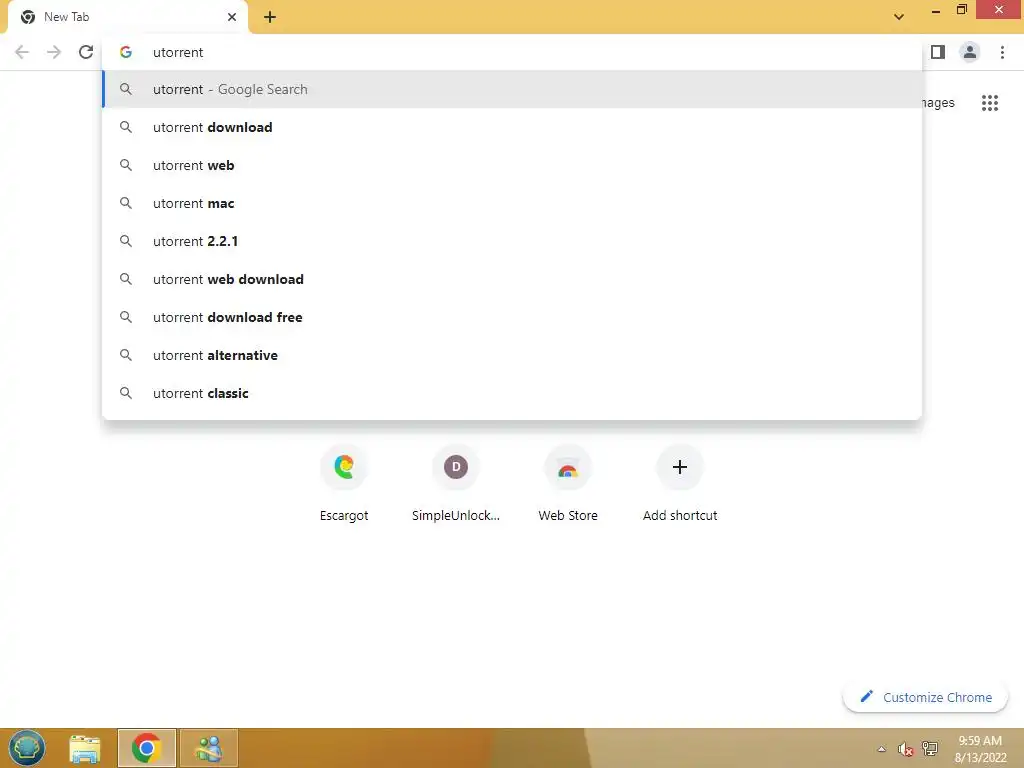Click the address bar containing utorrent
1024x768 pixels.
pyautogui.click(x=512, y=52)
